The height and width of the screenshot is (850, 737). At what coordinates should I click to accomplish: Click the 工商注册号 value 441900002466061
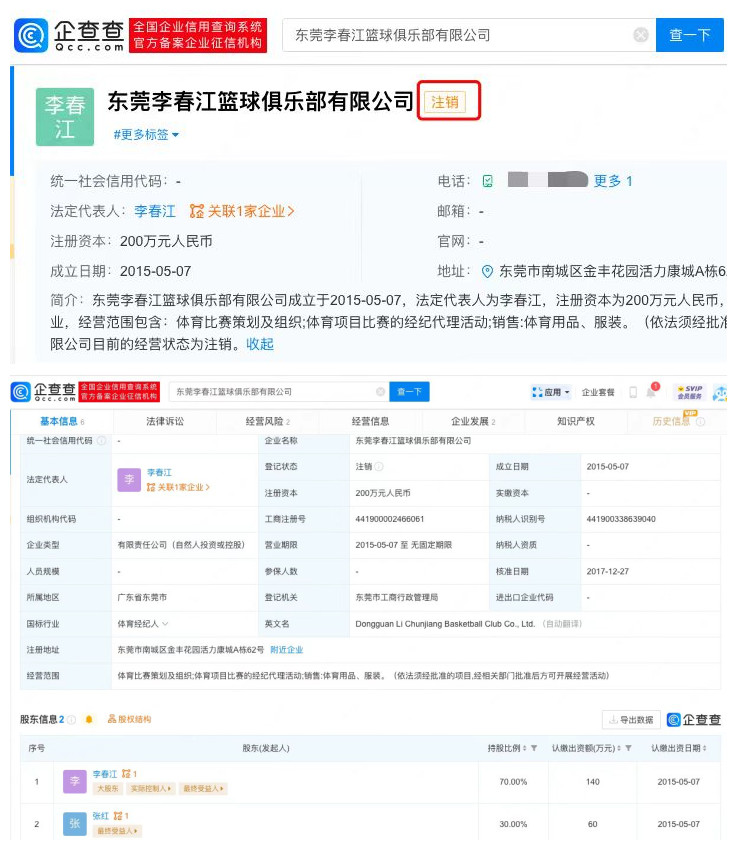(x=389, y=519)
